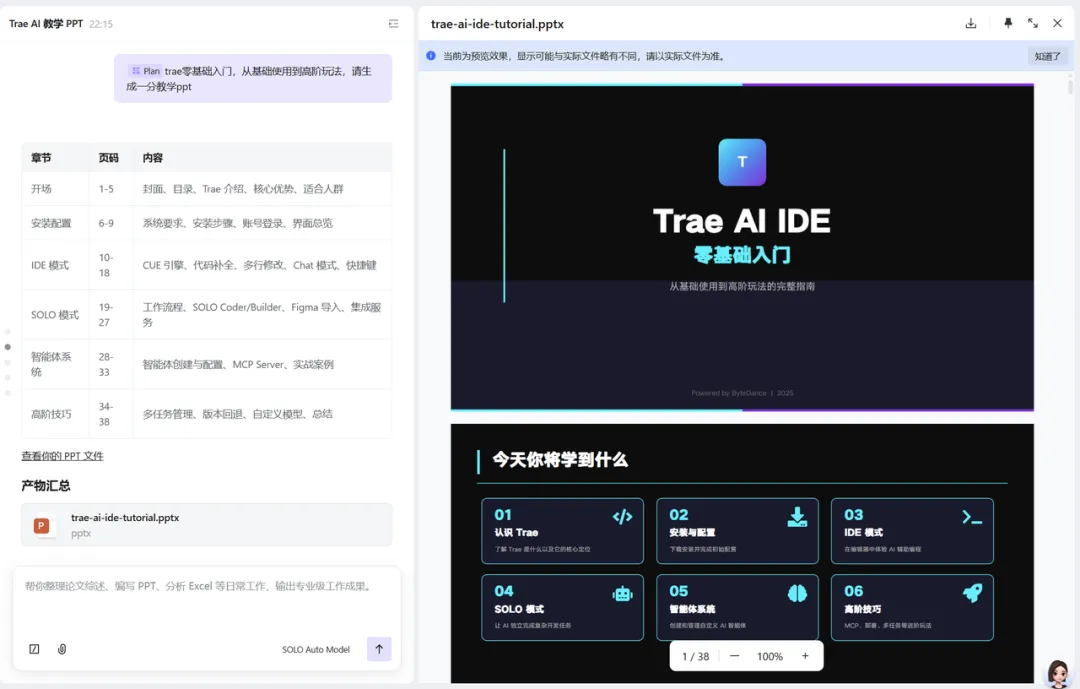This screenshot has width=1080, height=689.
Task: Click the T logo on title slide
Action: click(742, 162)
